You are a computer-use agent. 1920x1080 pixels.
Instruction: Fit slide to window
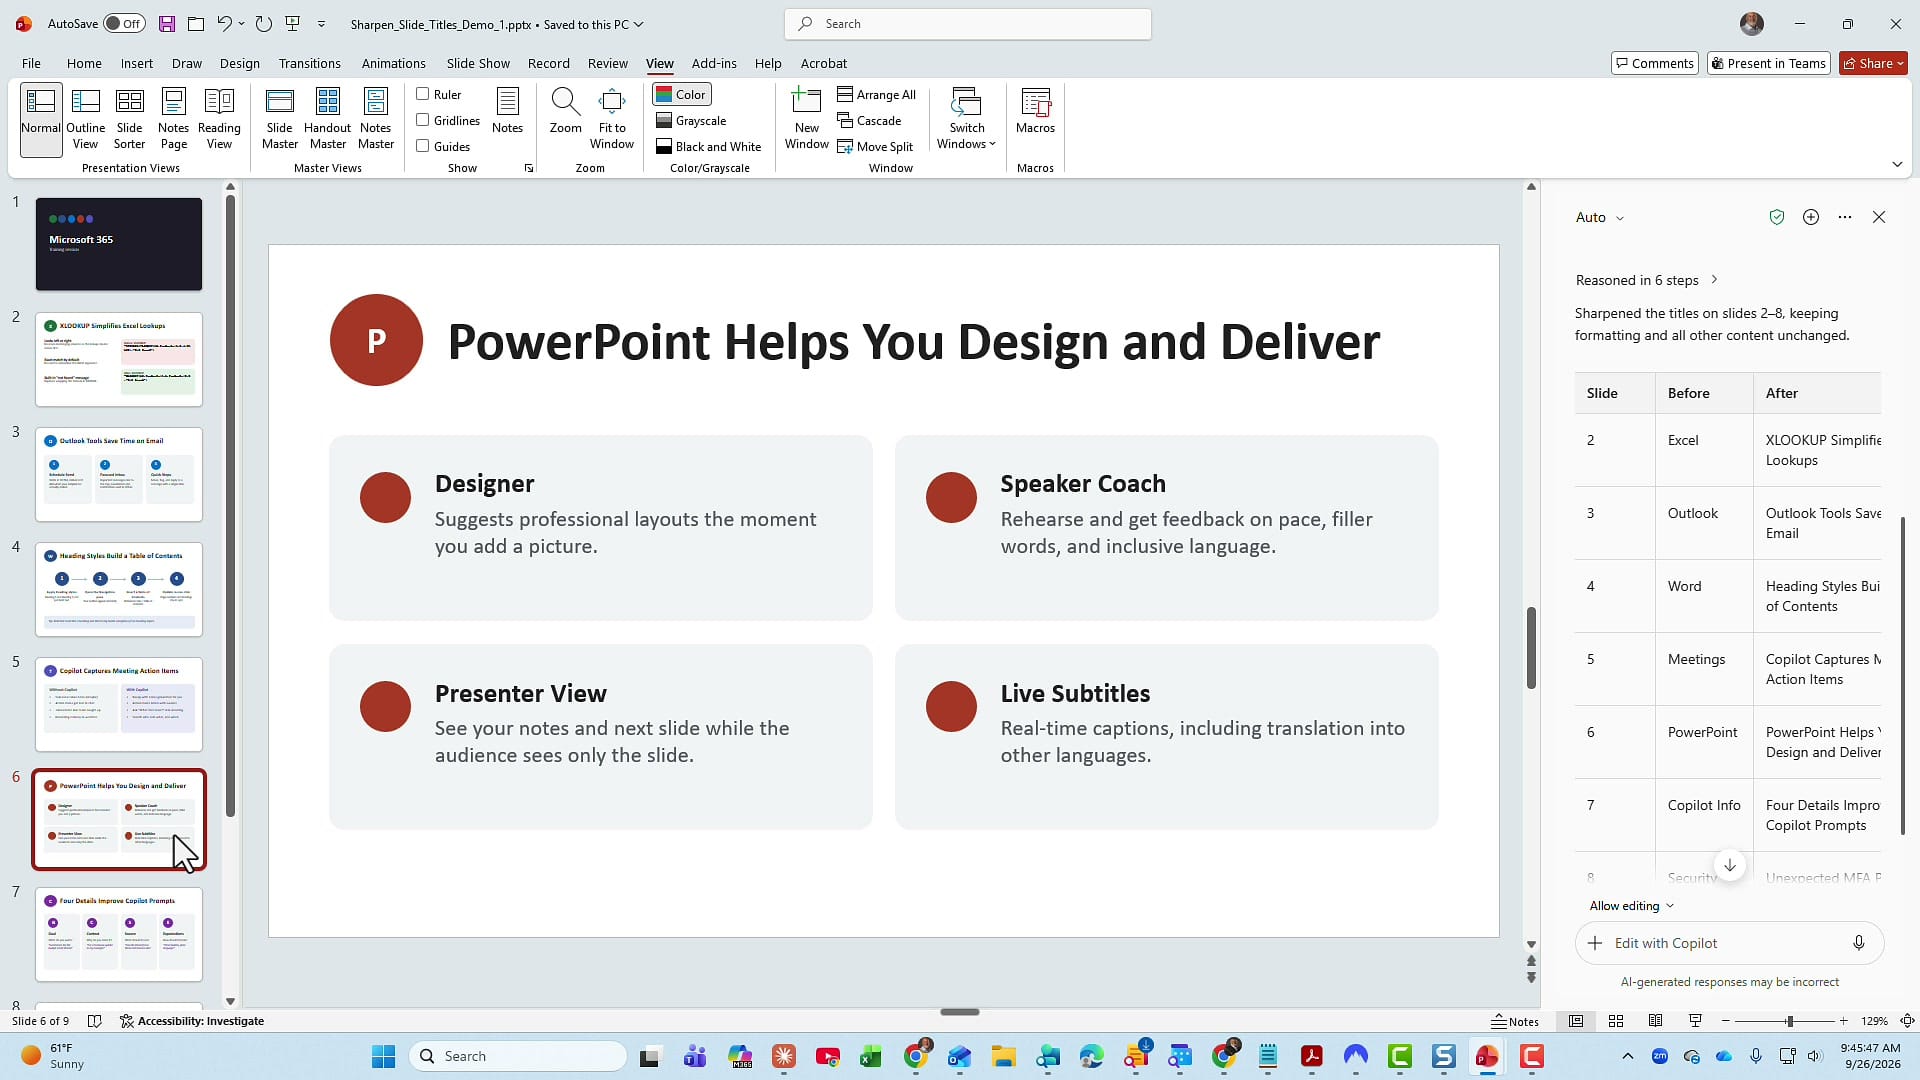point(612,119)
